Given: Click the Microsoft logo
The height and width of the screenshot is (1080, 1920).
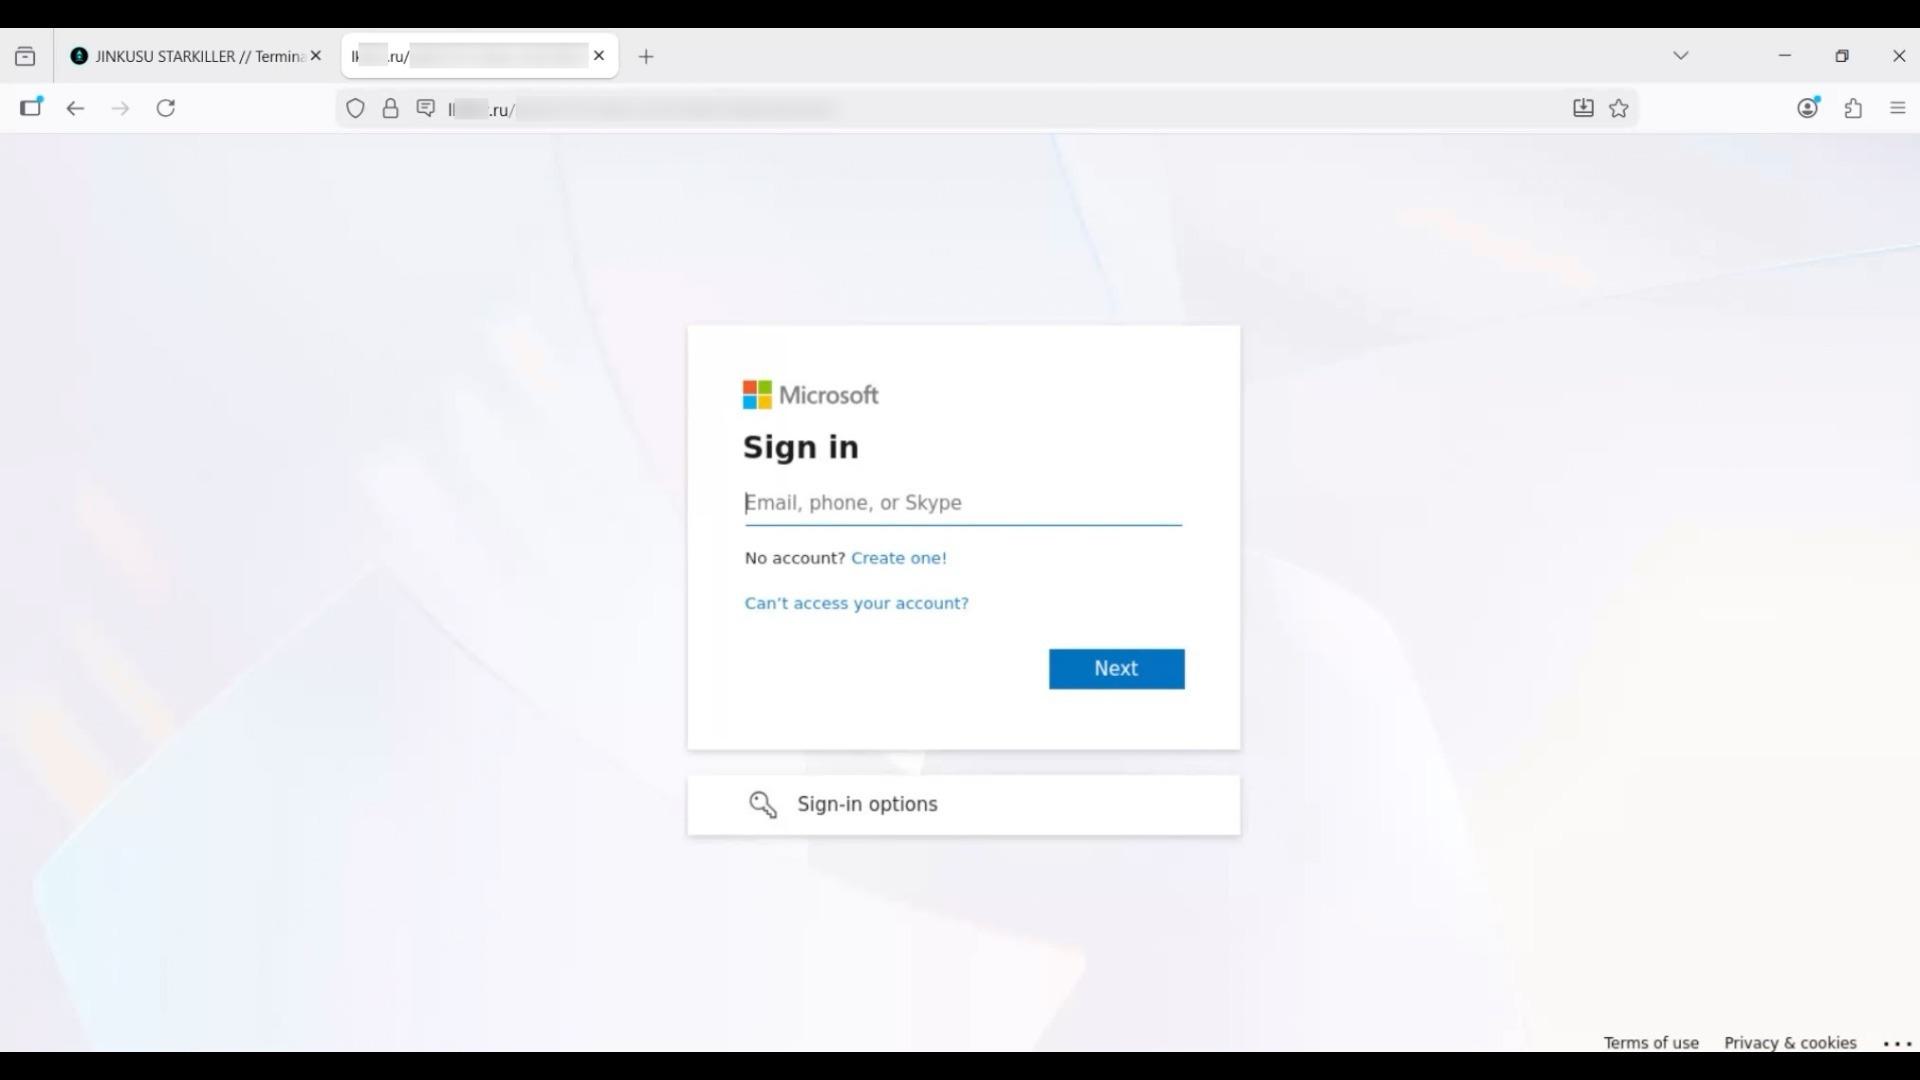Looking at the screenshot, I should 811,395.
